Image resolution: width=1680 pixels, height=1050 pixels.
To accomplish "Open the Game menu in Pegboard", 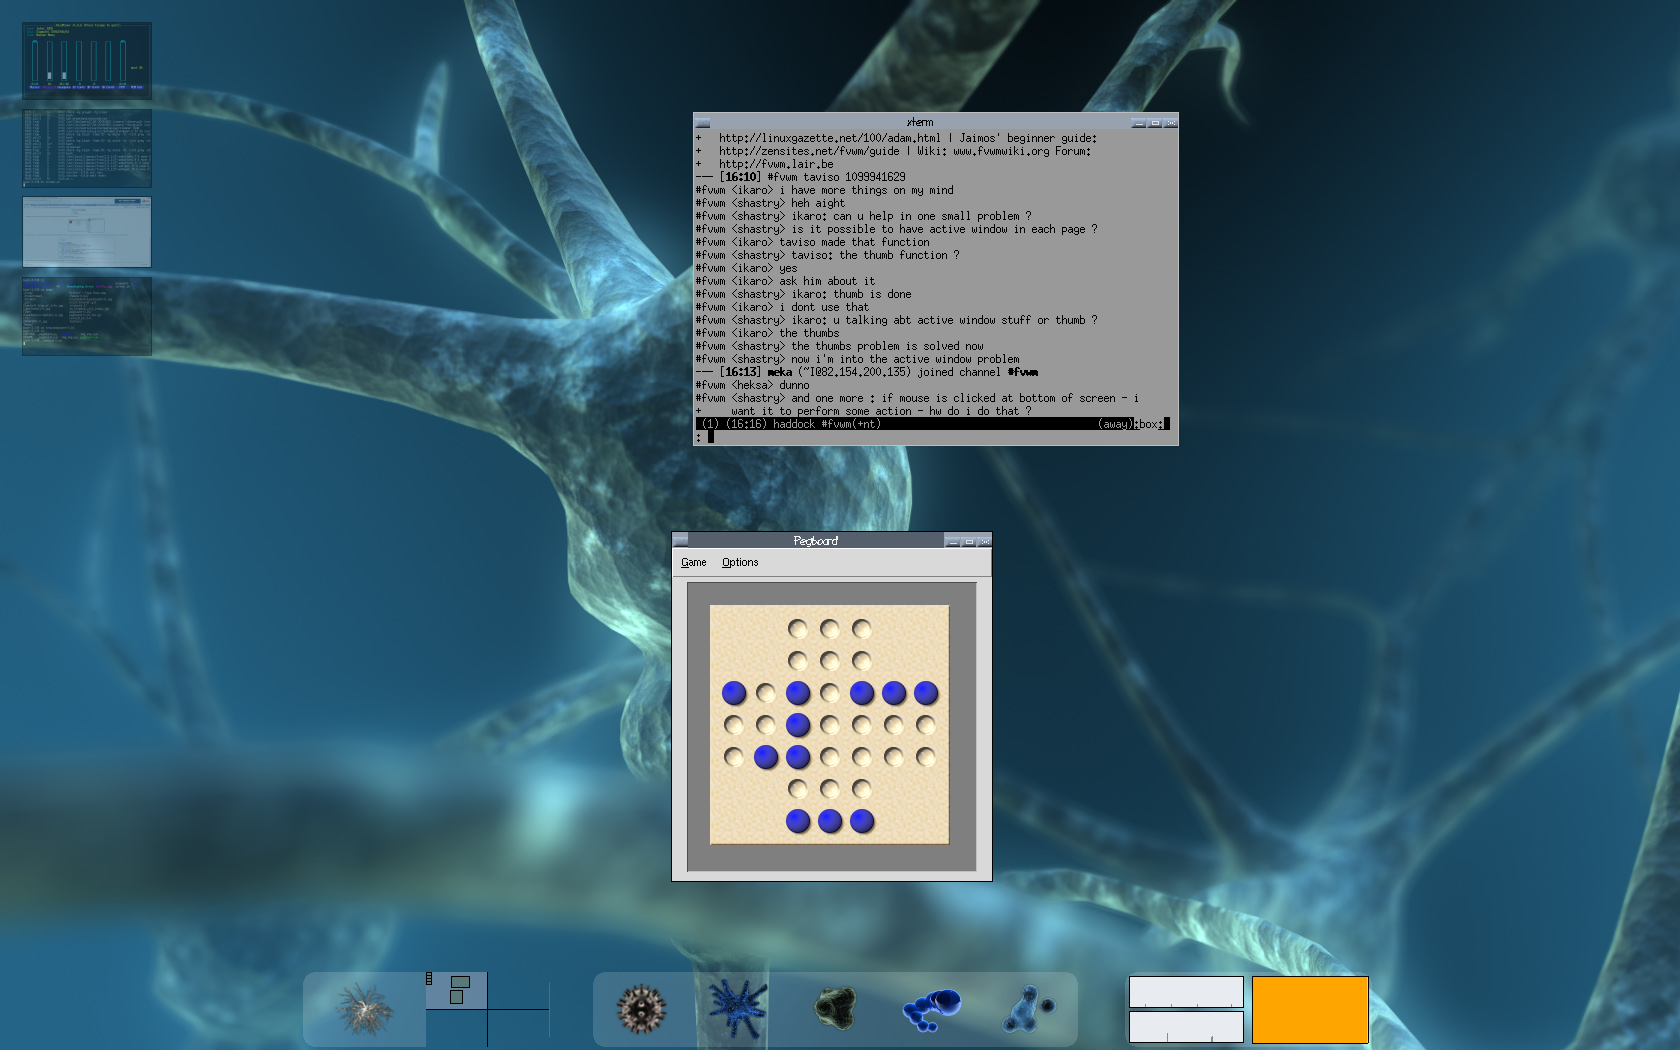I will [x=693, y=563].
